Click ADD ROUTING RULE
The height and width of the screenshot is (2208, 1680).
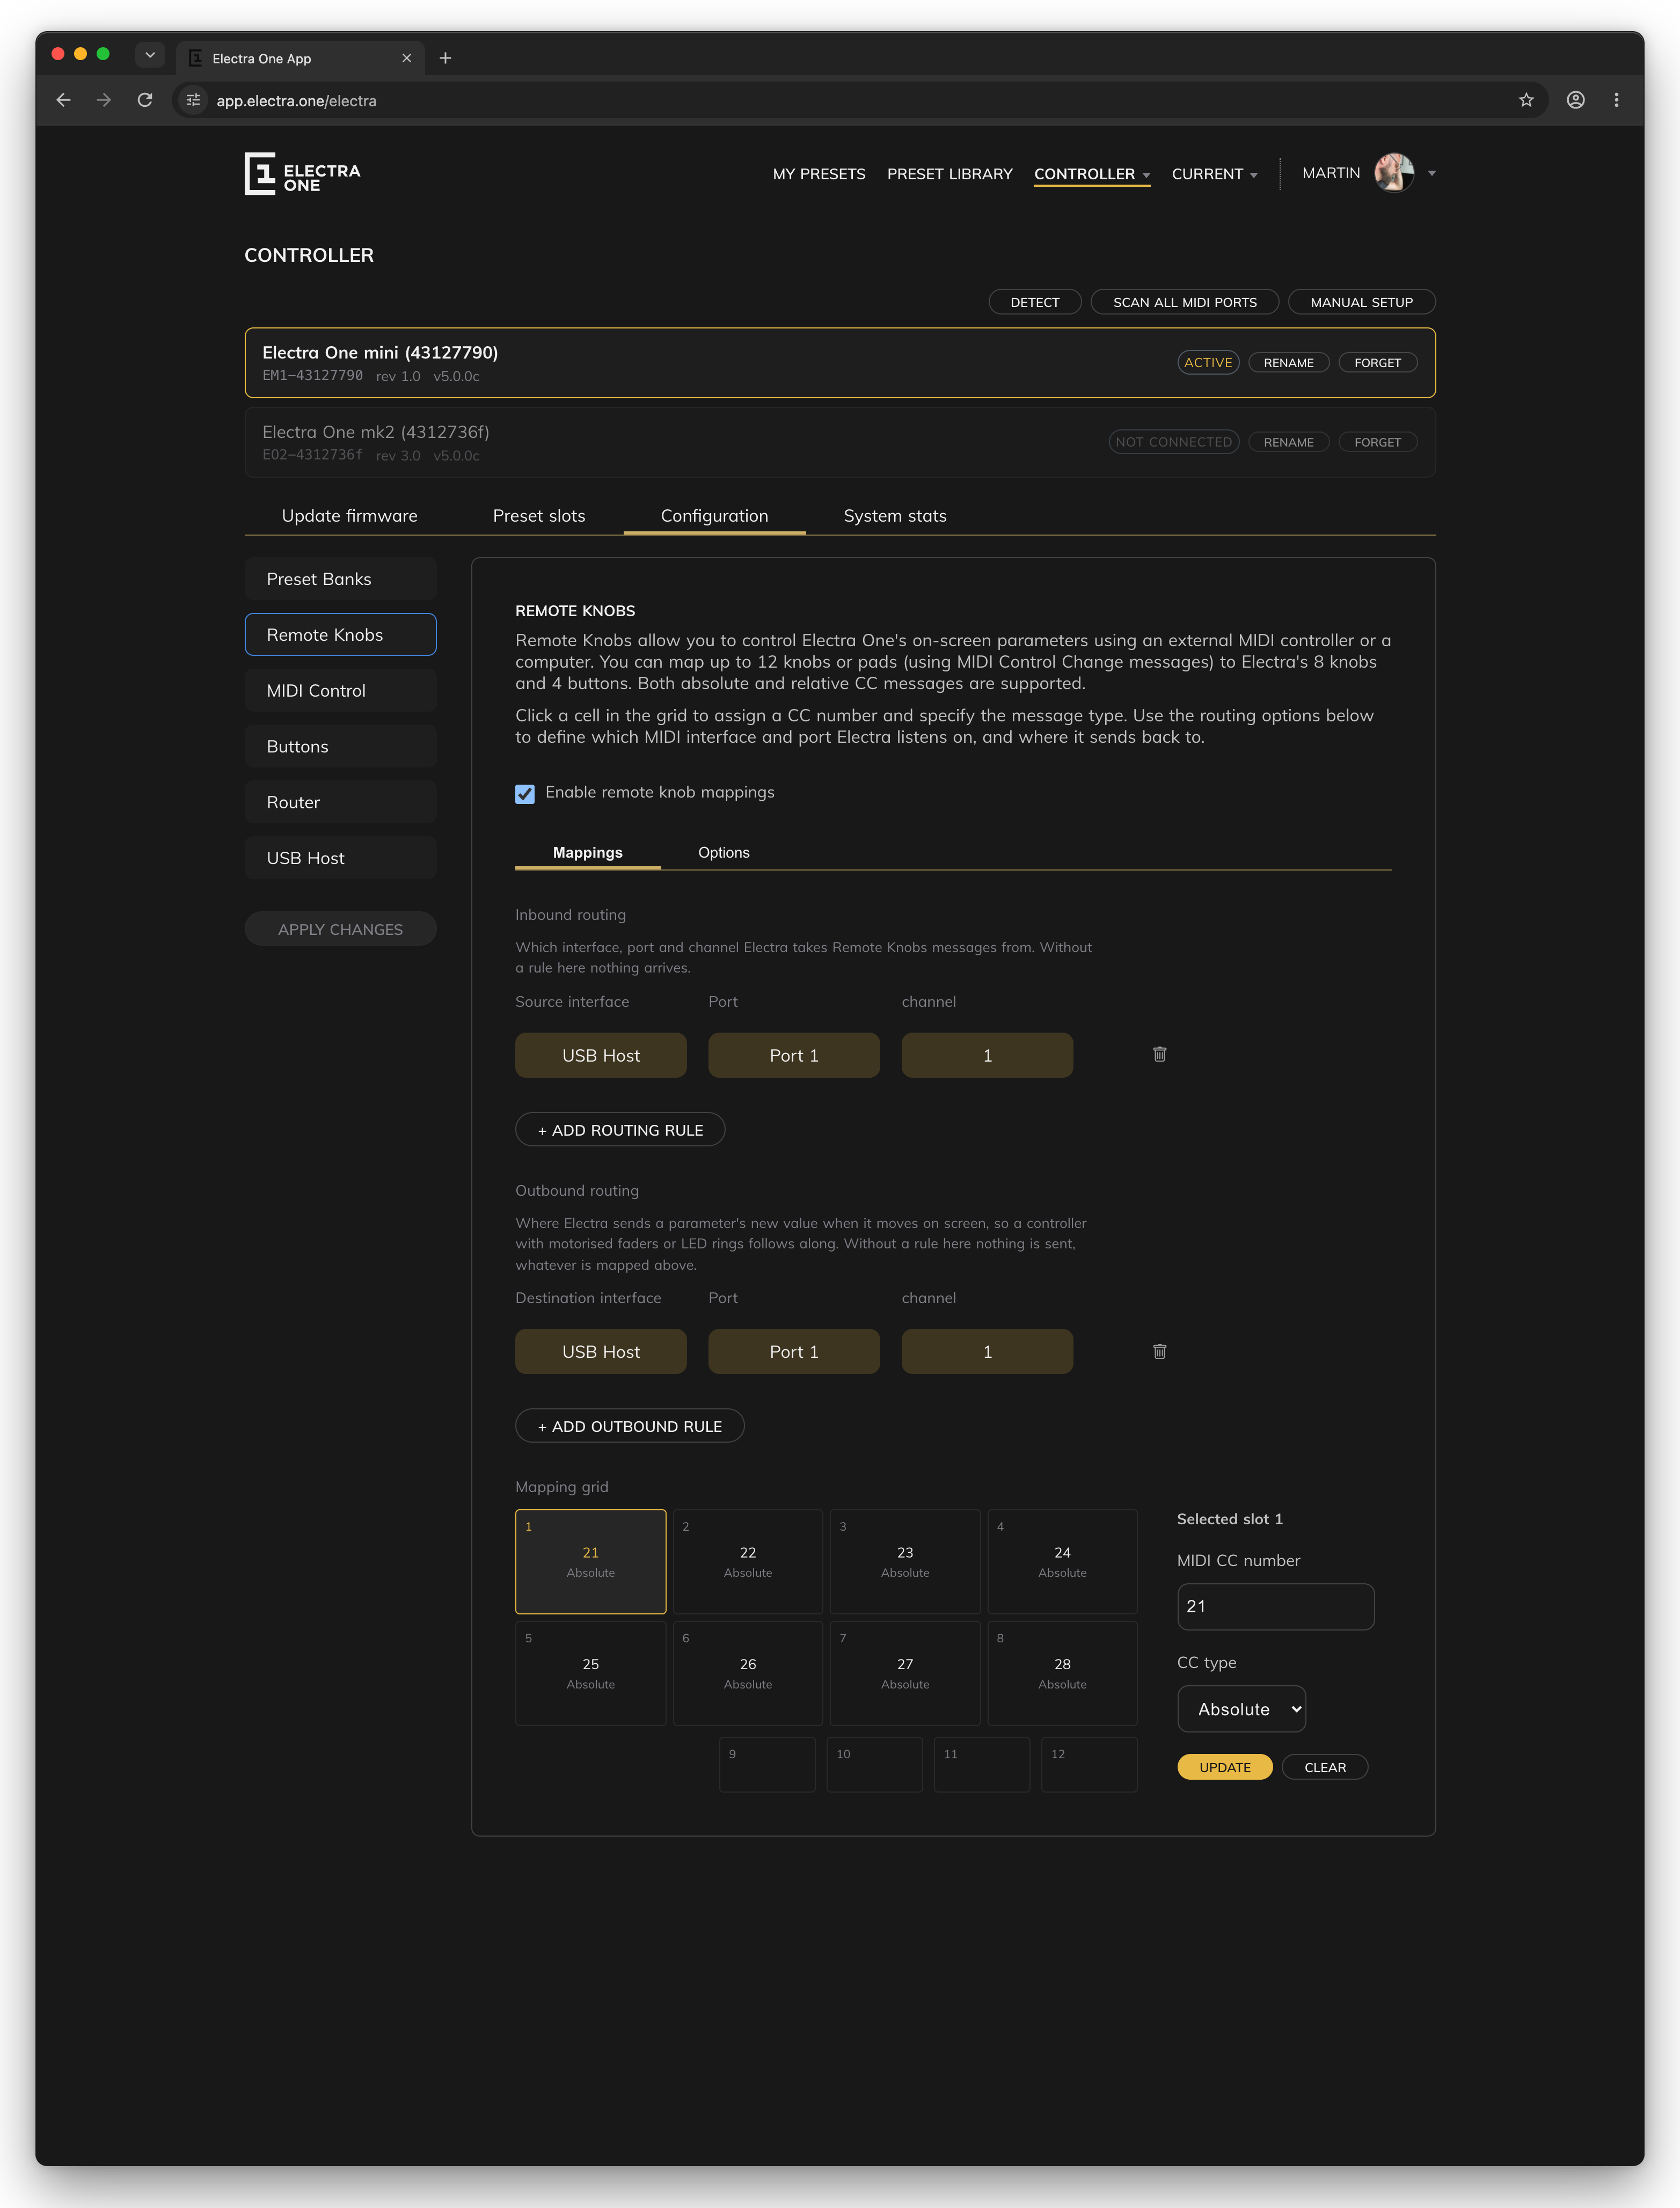(x=620, y=1130)
